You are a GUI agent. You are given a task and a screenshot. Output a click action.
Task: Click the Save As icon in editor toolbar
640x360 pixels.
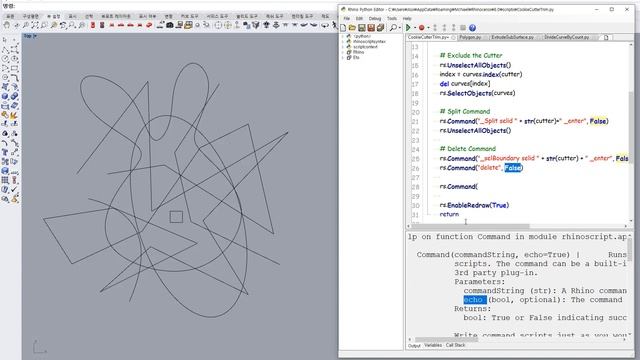click(x=371, y=28)
